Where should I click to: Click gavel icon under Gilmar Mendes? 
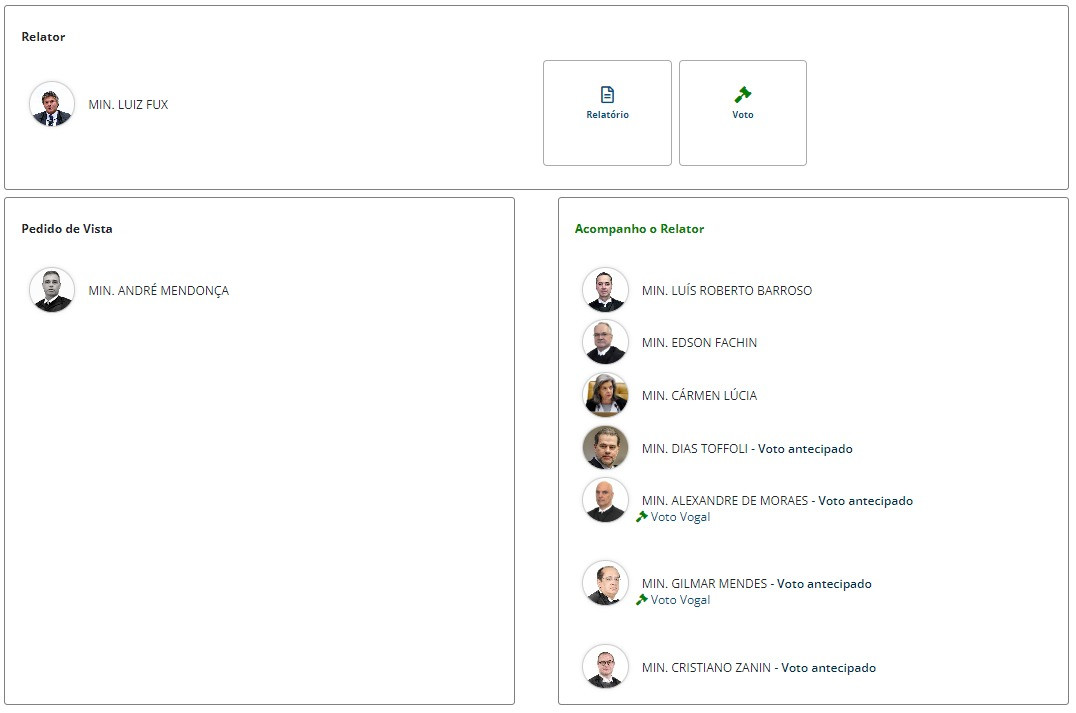[x=642, y=600]
